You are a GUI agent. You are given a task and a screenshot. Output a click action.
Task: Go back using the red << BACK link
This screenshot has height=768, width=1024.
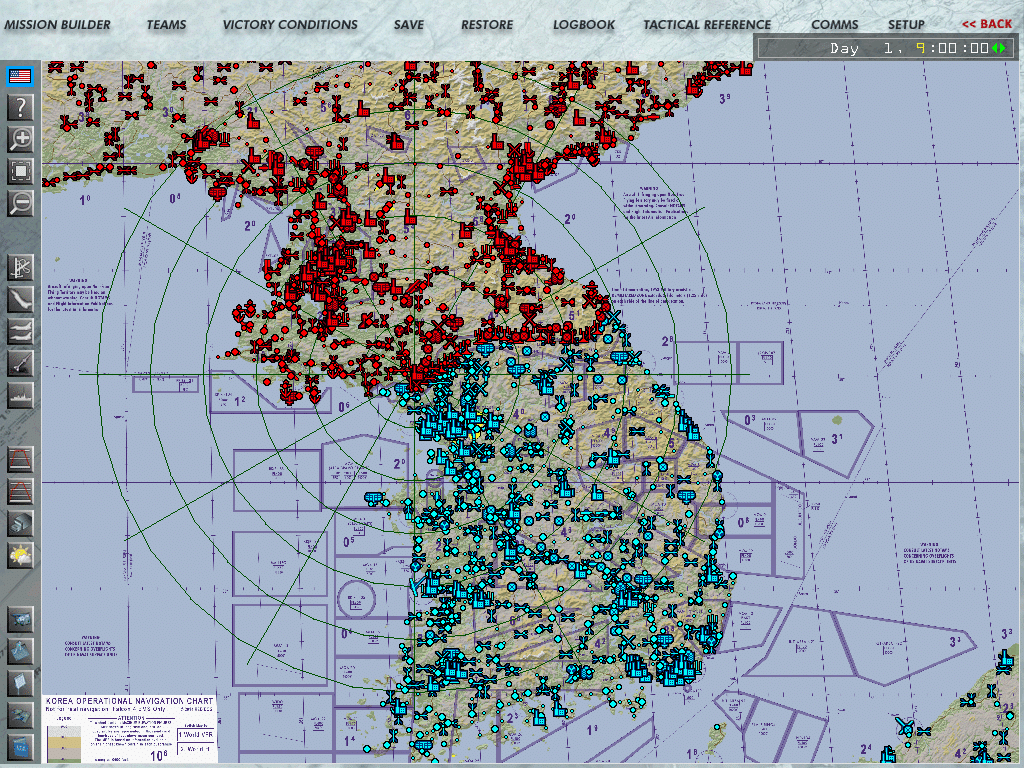pyautogui.click(x=987, y=24)
